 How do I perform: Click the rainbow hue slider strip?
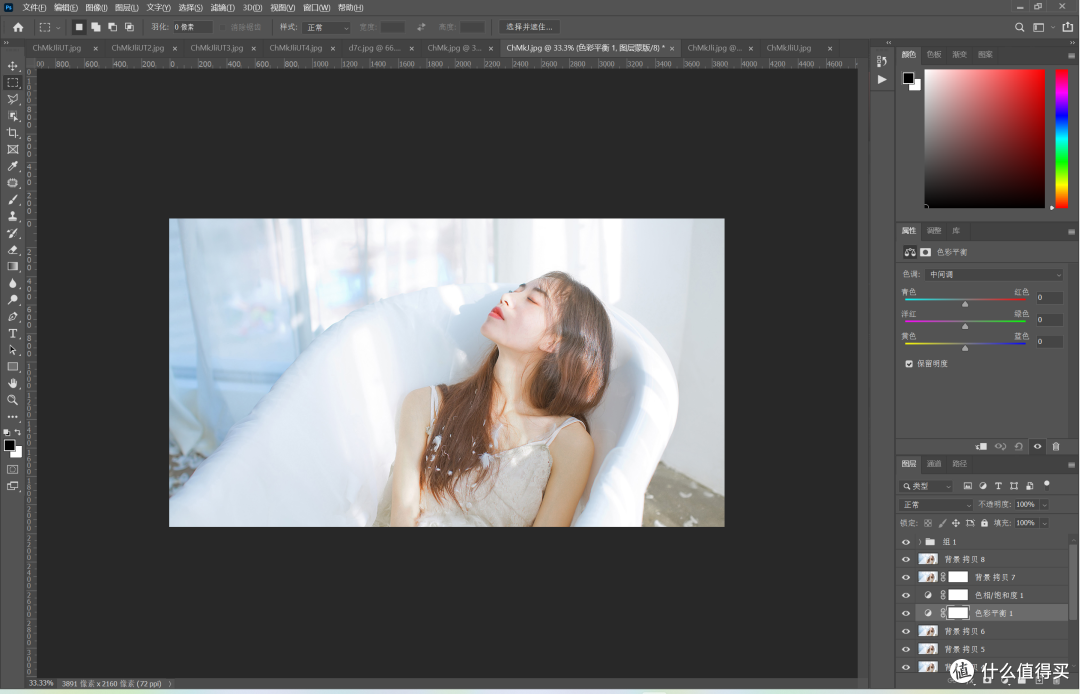pos(1061,138)
